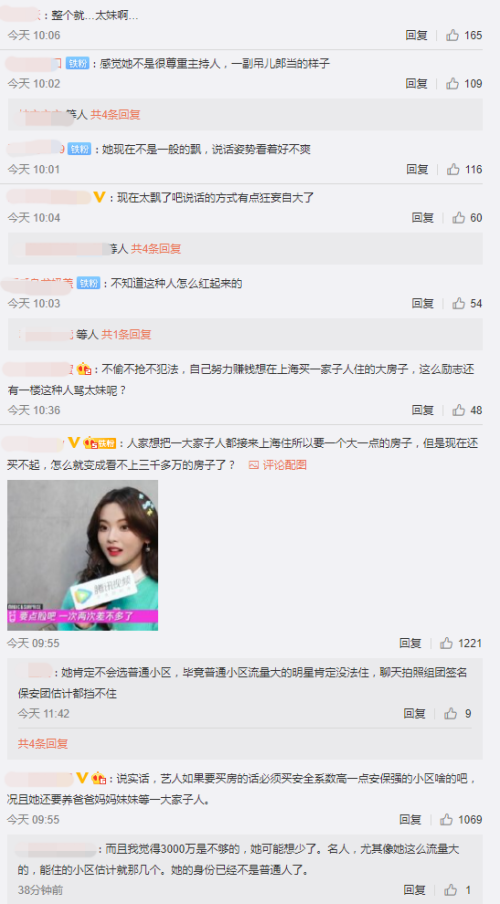Like the comment with 165 likes

pos(453,35)
